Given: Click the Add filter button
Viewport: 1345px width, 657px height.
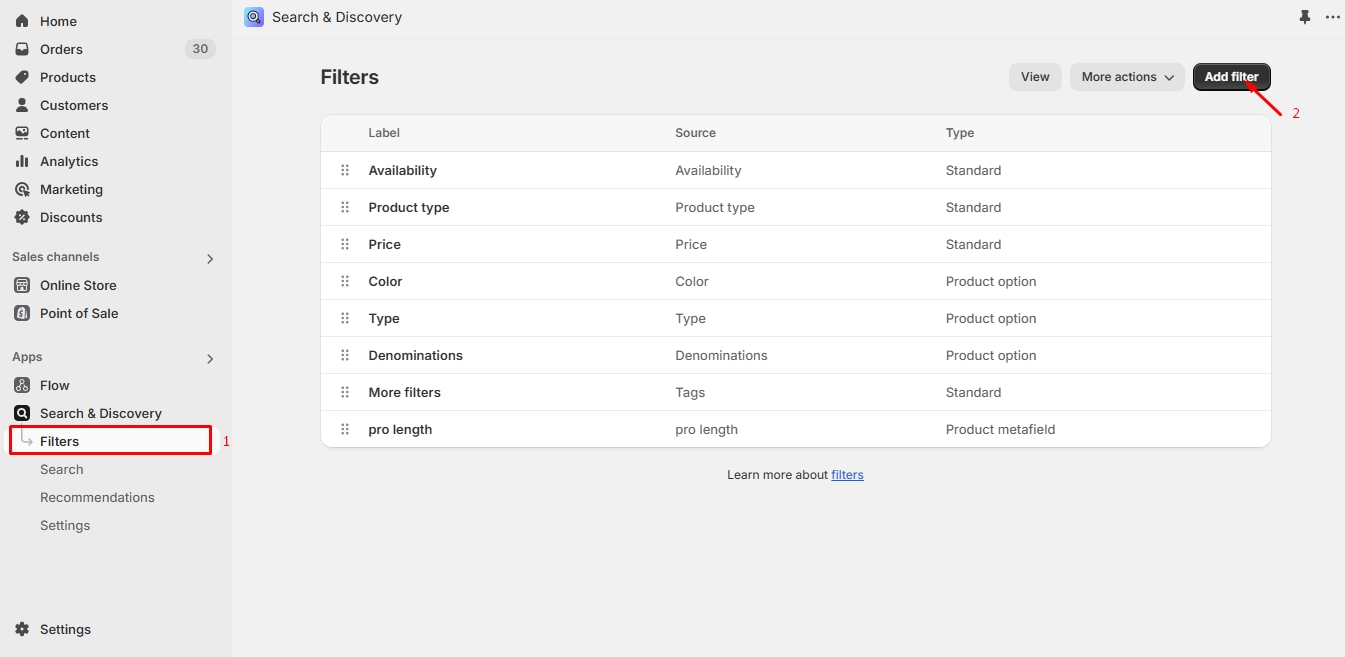Looking at the screenshot, I should pyautogui.click(x=1231, y=77).
